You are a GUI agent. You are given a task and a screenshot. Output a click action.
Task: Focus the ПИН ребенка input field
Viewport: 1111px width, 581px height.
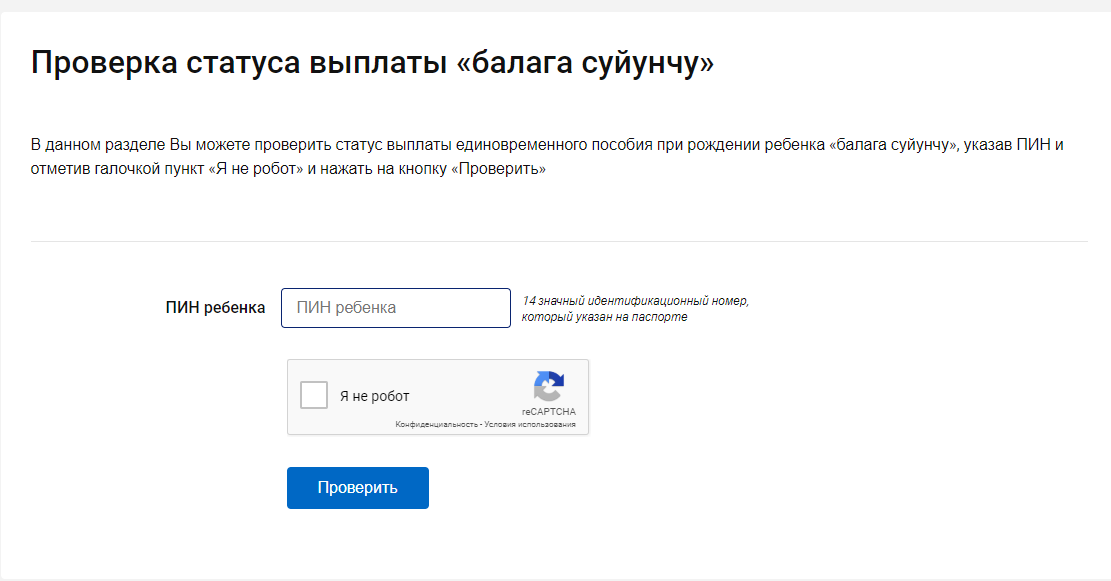(395, 308)
